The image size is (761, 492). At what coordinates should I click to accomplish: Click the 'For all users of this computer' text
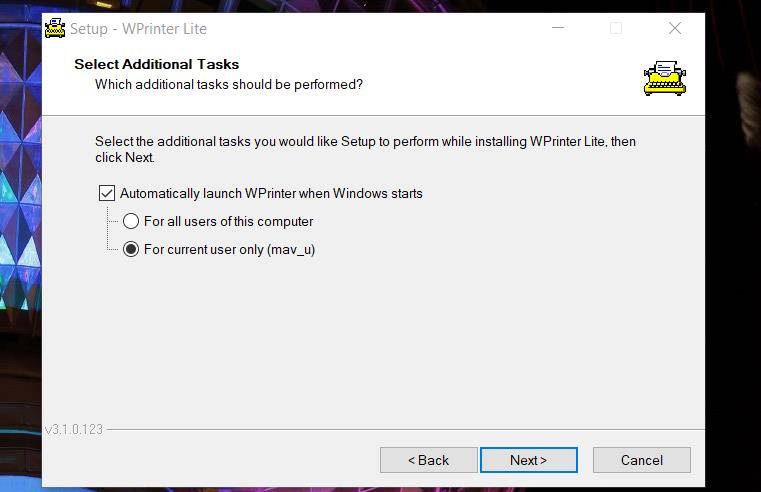coord(228,221)
